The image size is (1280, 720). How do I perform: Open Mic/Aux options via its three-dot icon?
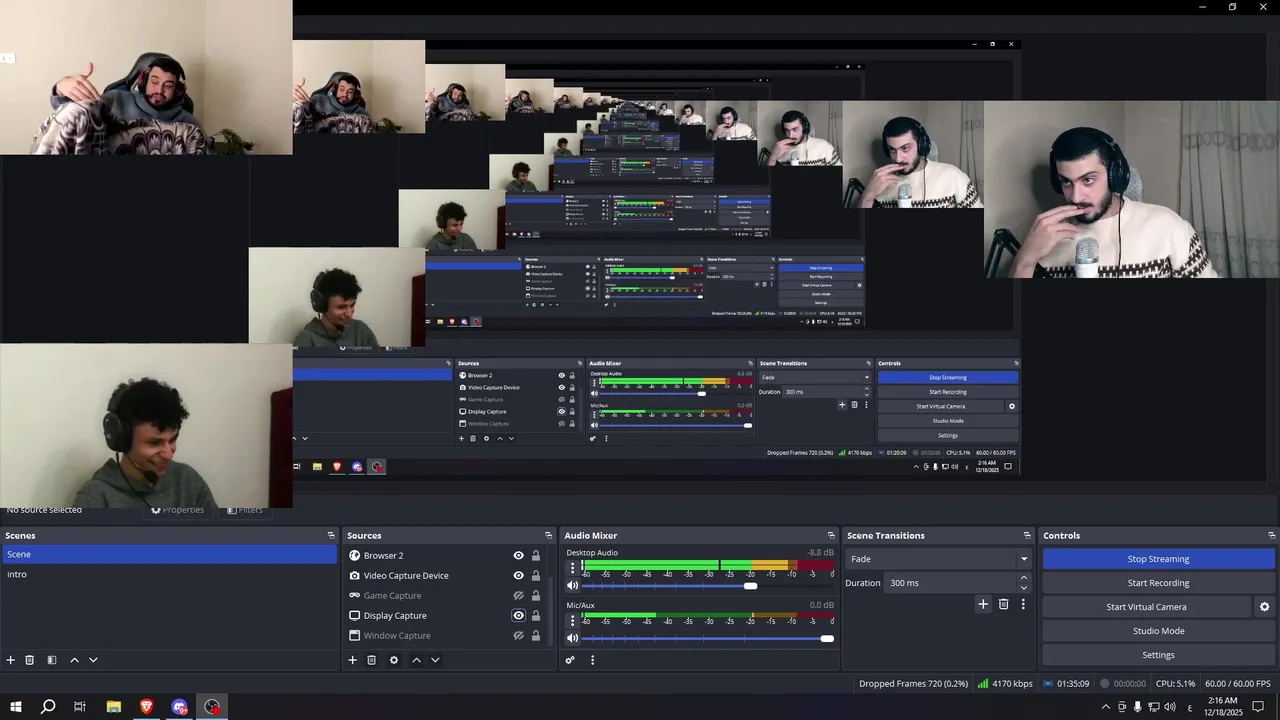(x=573, y=621)
